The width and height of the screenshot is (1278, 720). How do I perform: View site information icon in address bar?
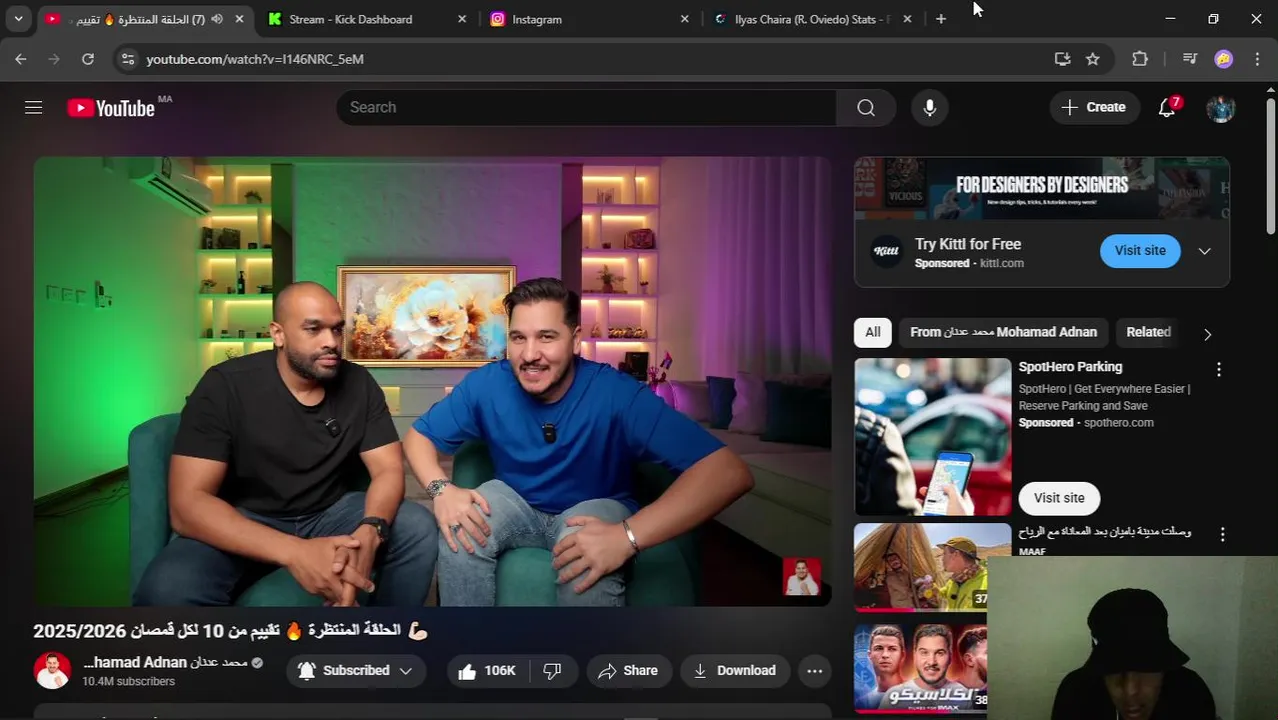pyautogui.click(x=127, y=59)
